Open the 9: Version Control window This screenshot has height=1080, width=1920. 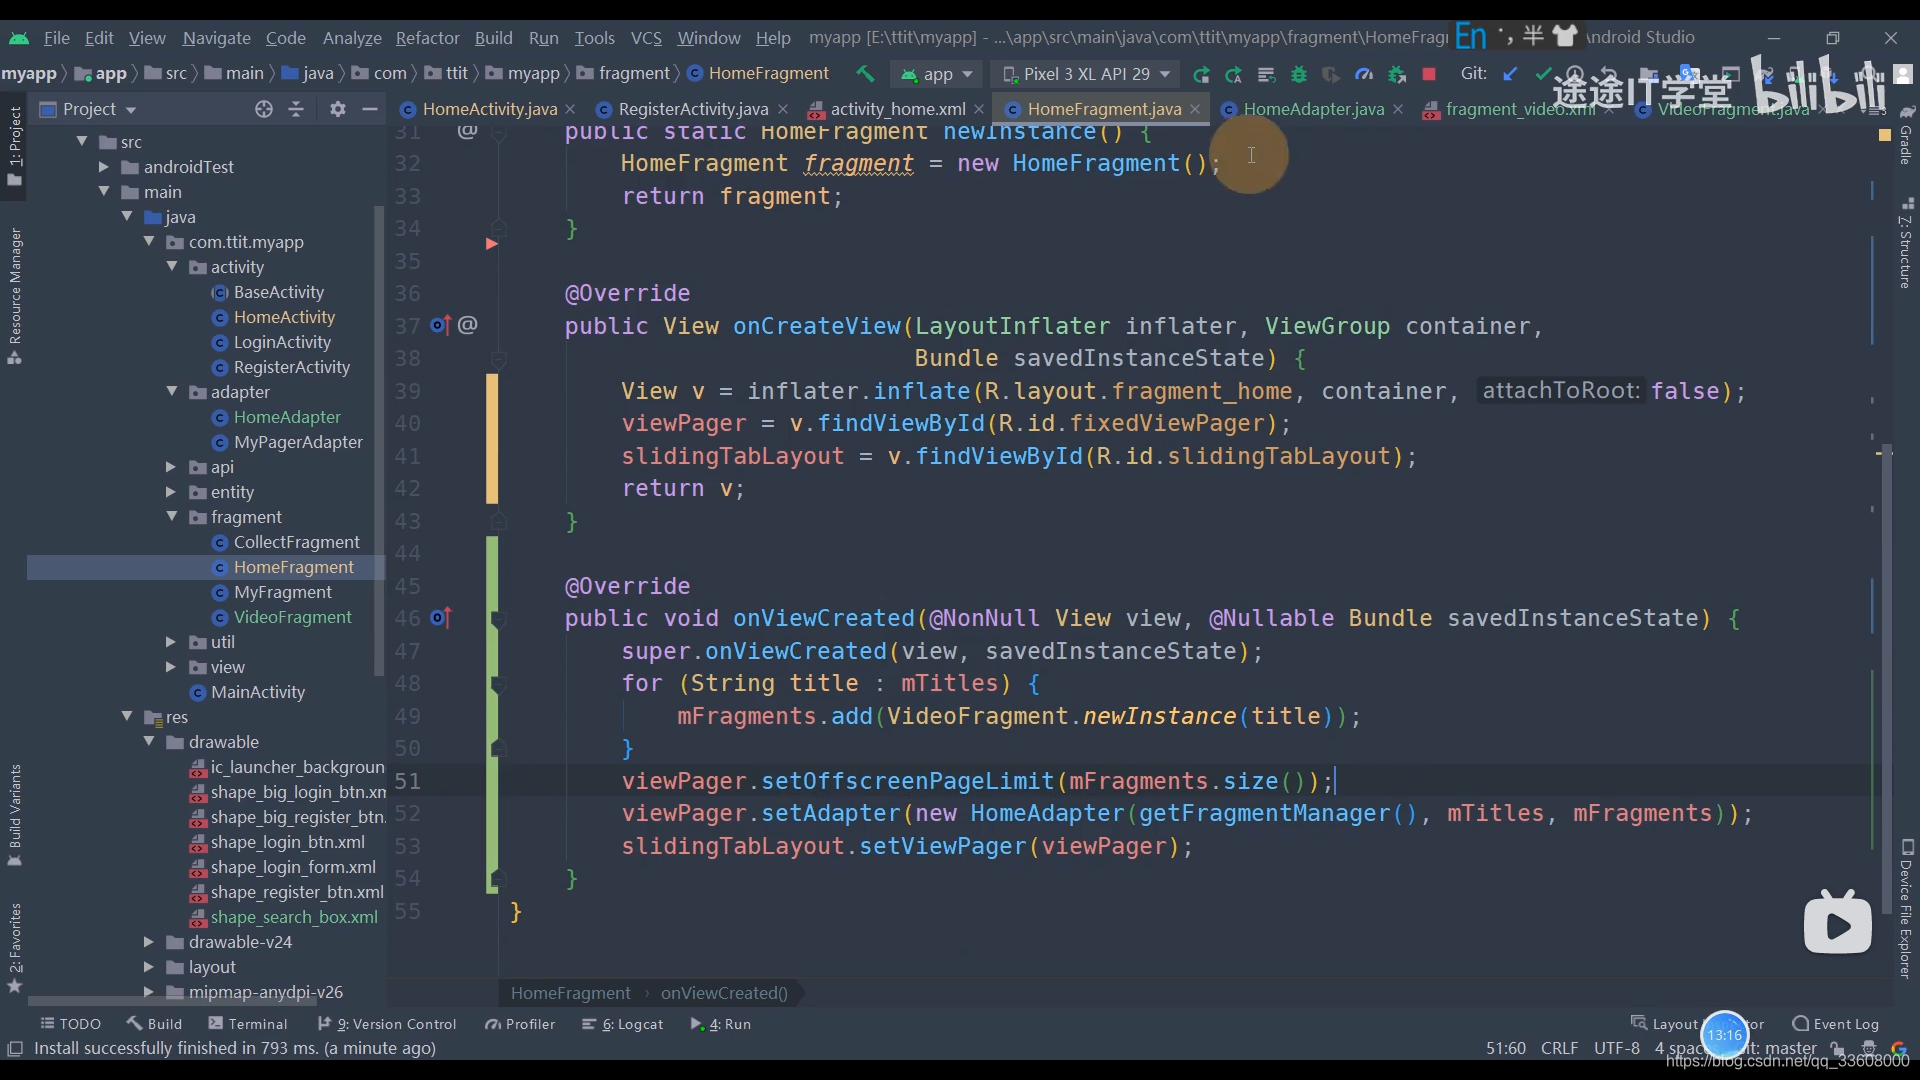(387, 1024)
